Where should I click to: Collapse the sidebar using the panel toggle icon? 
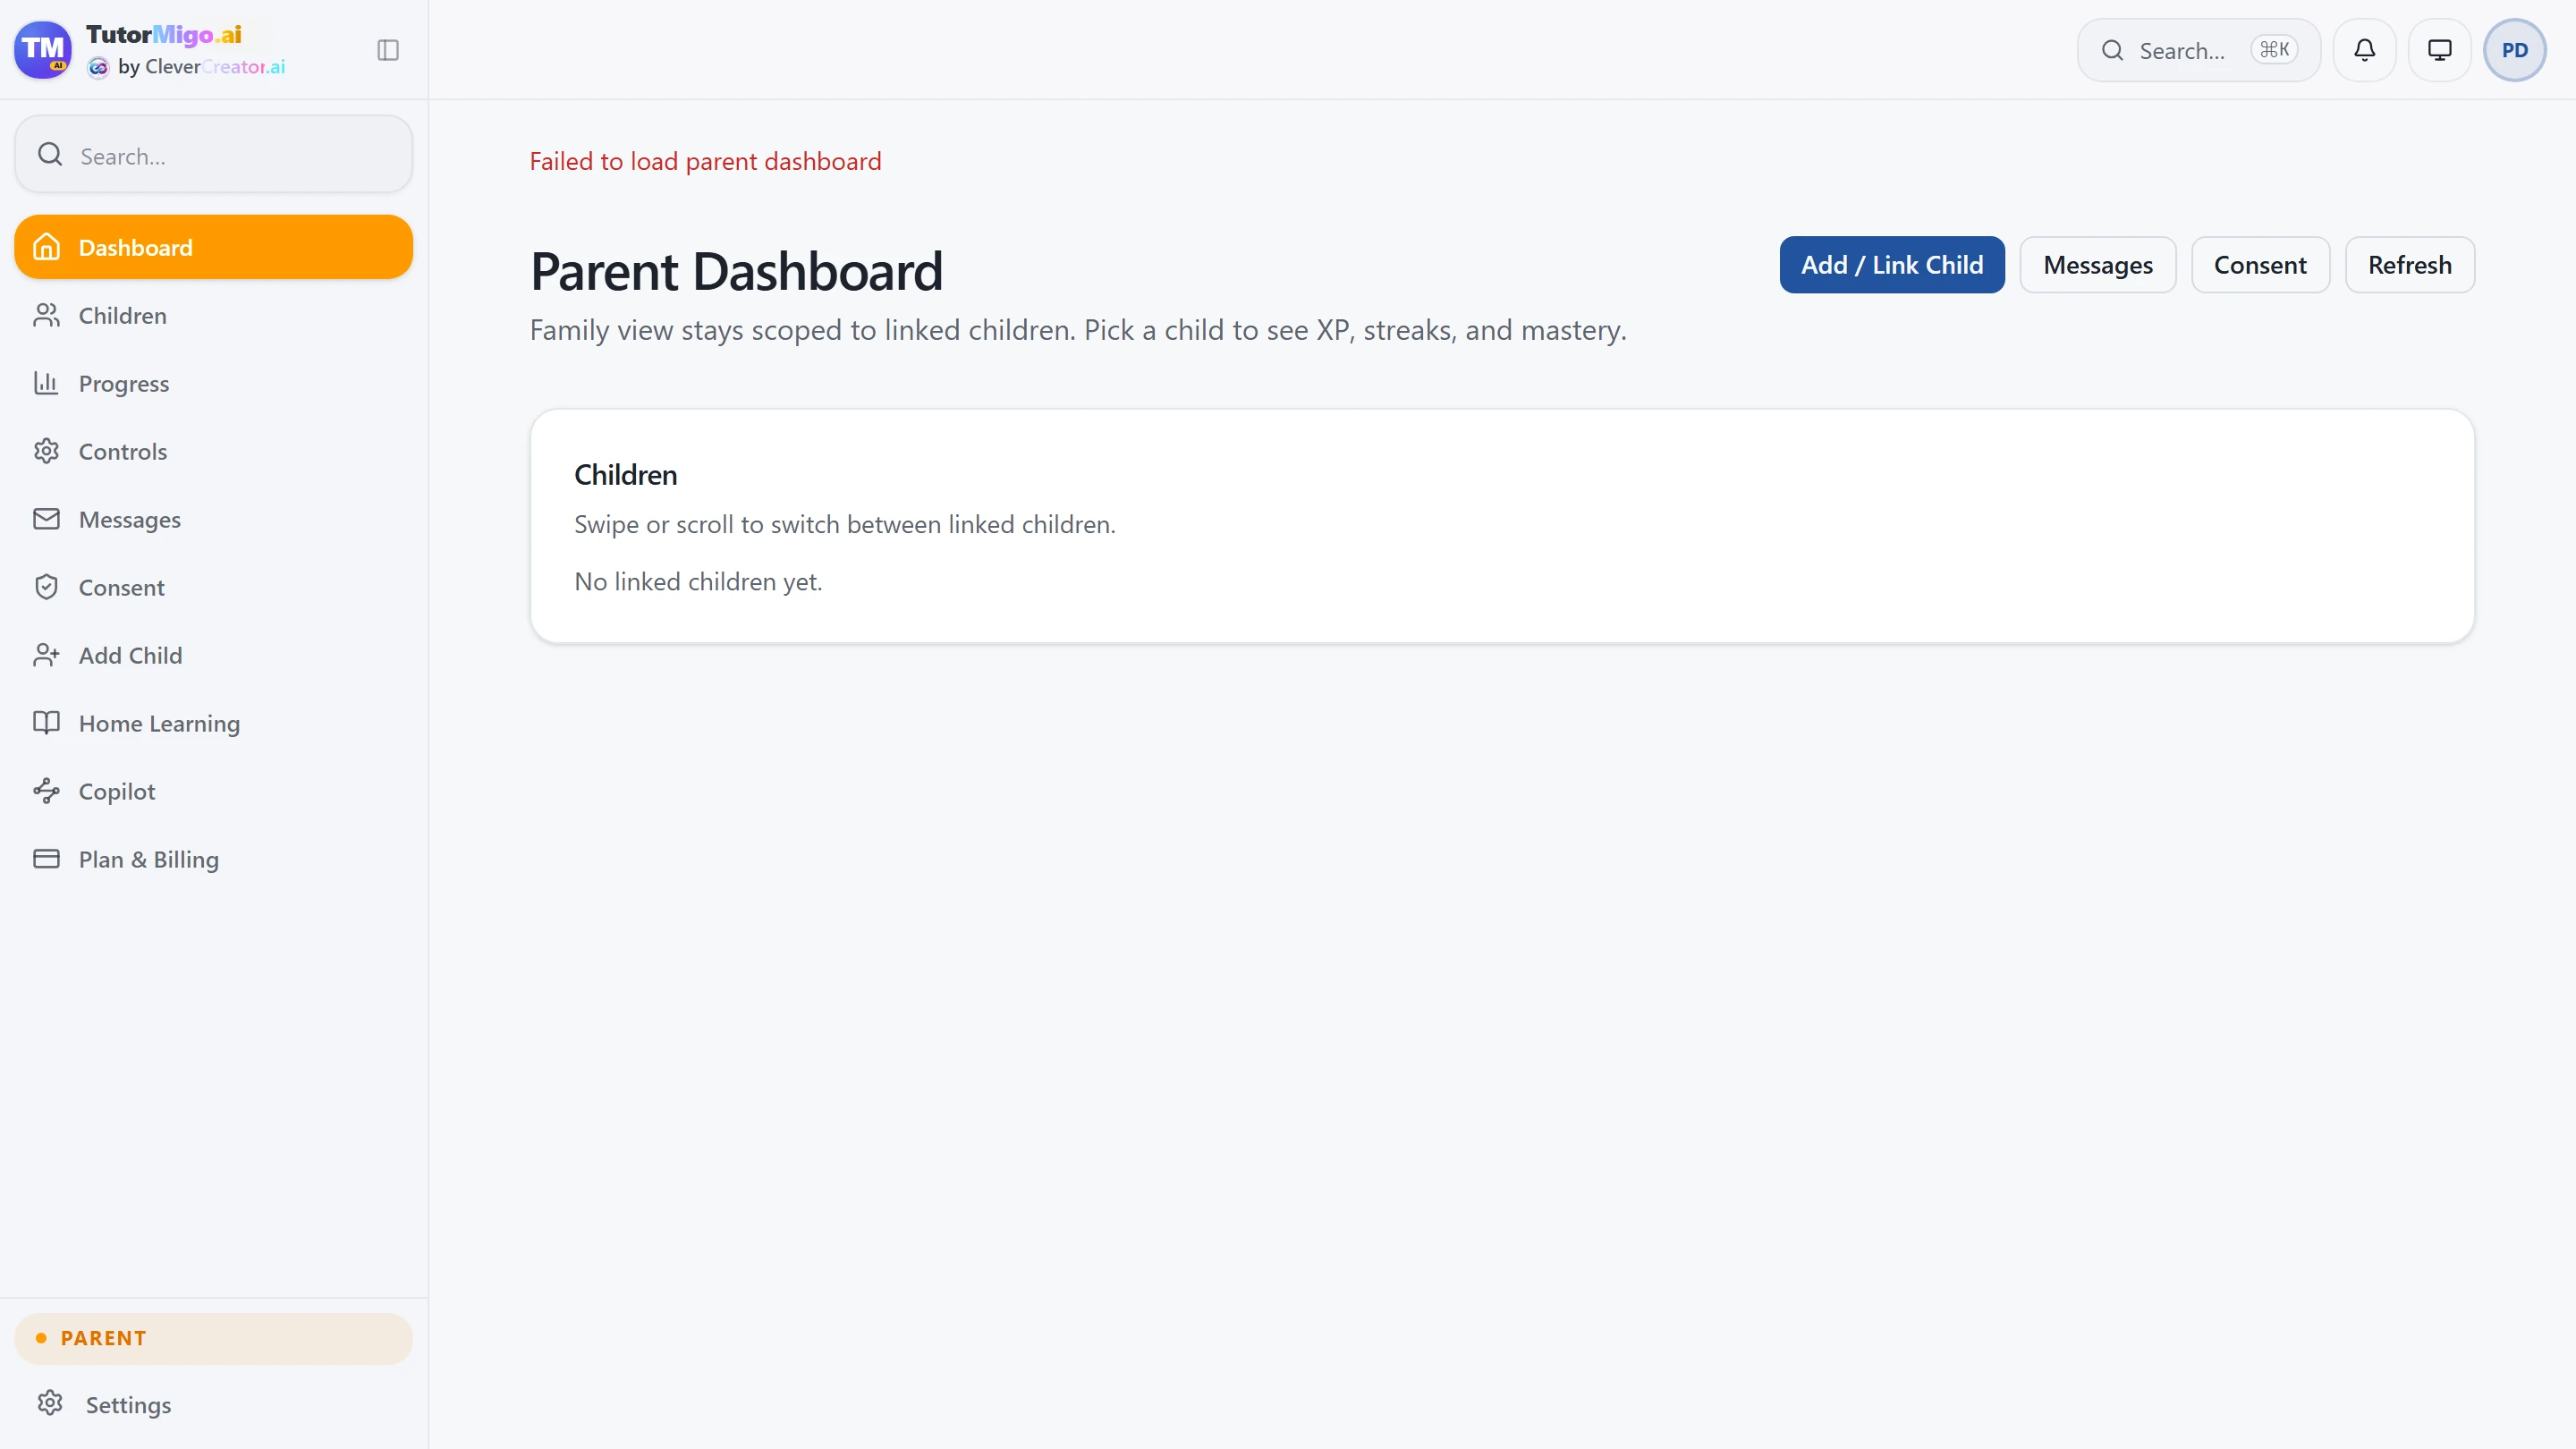click(388, 50)
